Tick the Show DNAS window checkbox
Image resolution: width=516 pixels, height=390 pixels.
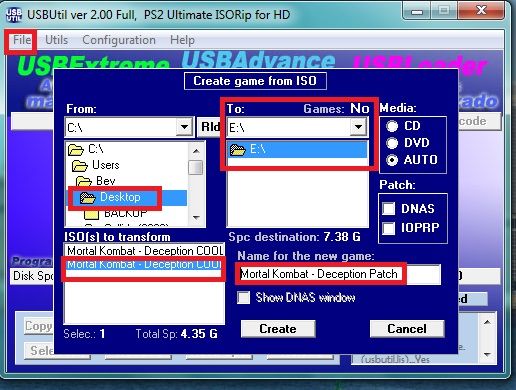[x=243, y=297]
